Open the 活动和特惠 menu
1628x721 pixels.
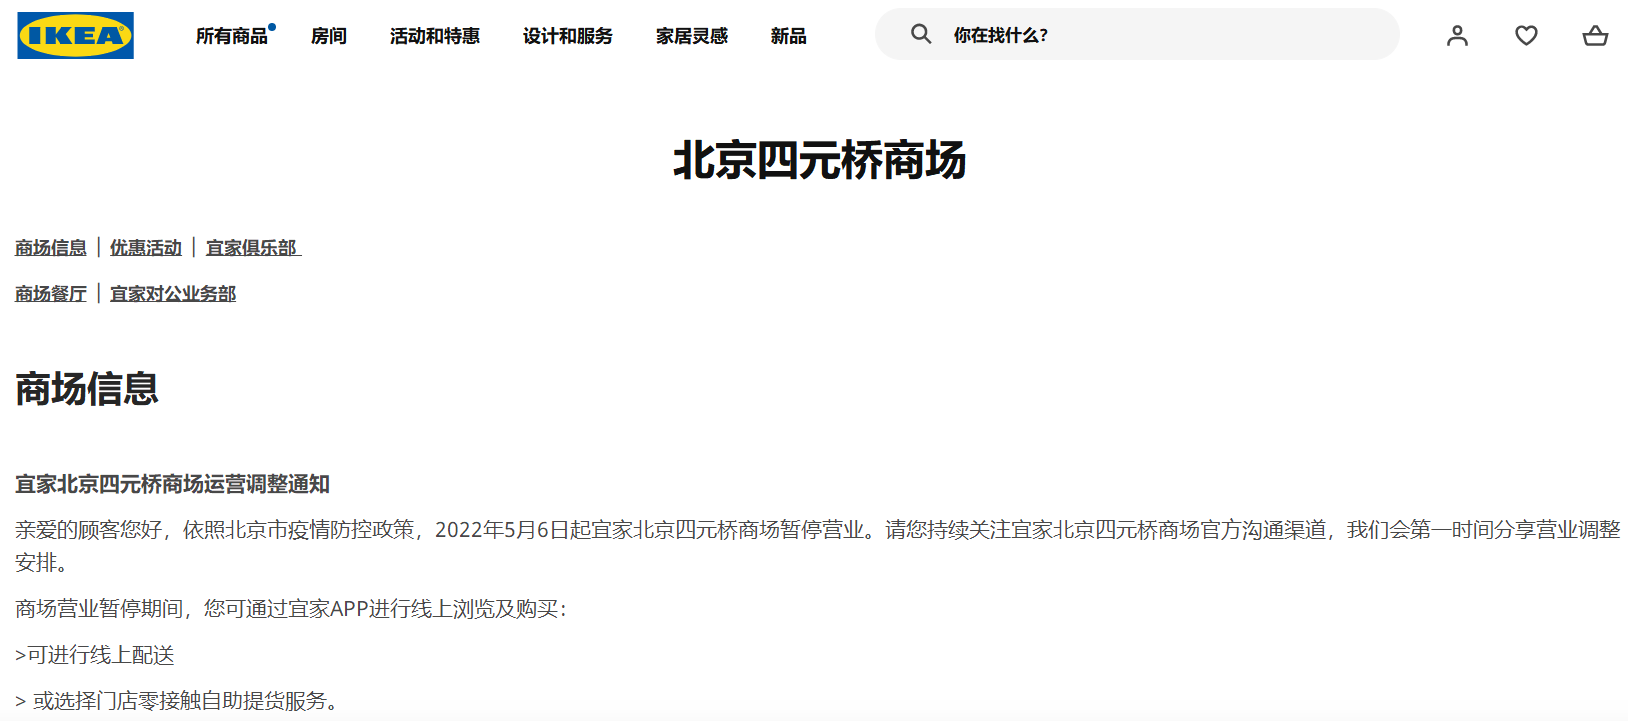pos(435,36)
